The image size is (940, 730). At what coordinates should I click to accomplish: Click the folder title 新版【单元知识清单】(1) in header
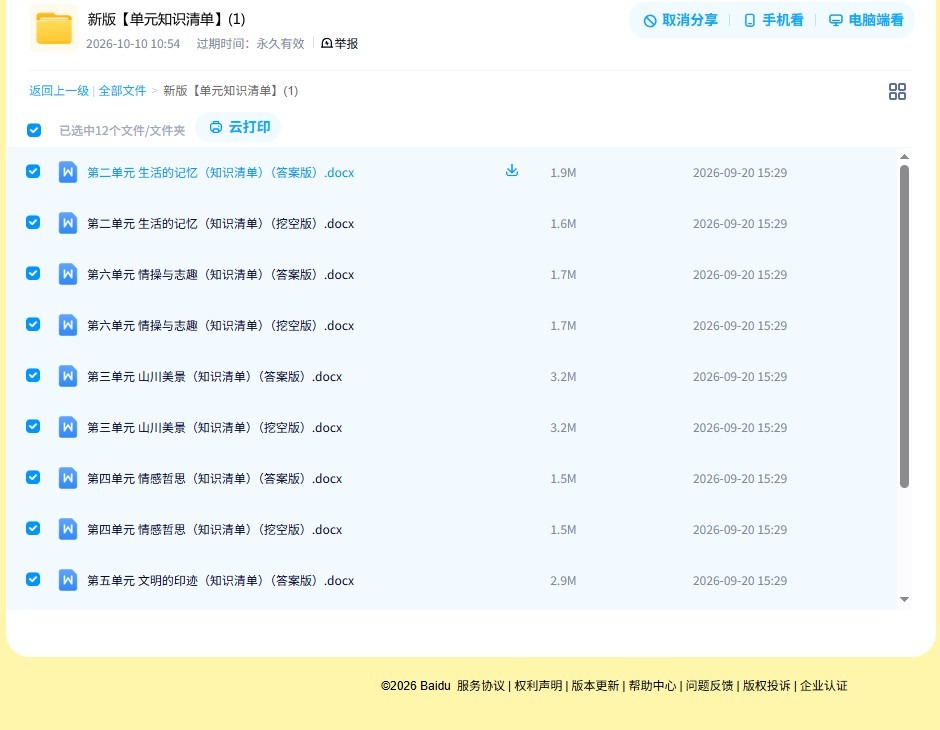pos(166,19)
